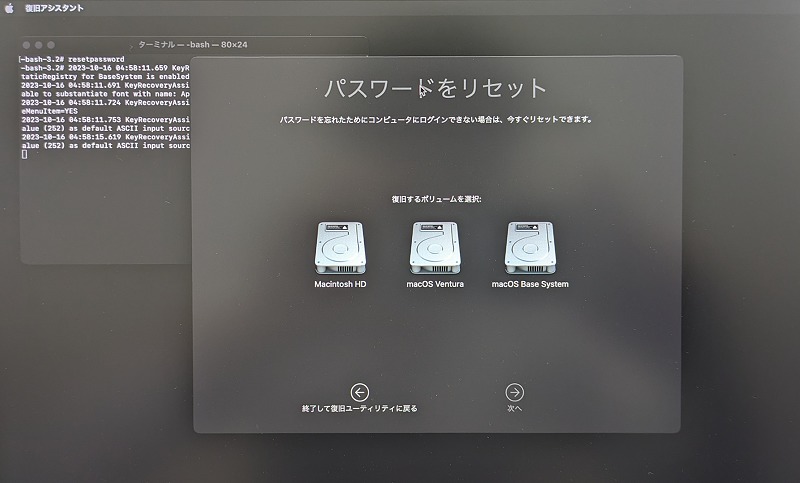Click the next arrow circle icon

pos(514,392)
